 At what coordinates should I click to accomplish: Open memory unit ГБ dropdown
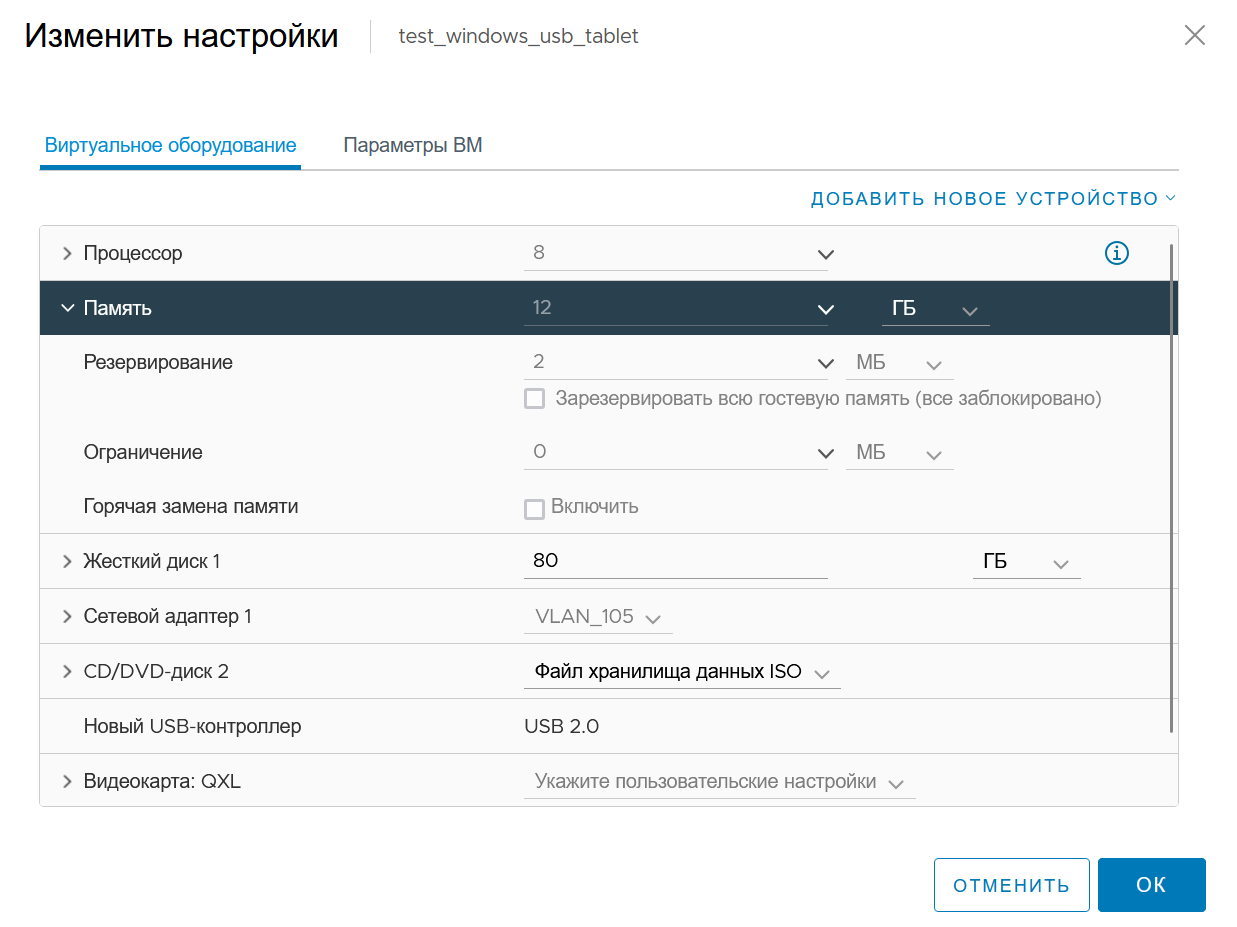click(x=935, y=309)
